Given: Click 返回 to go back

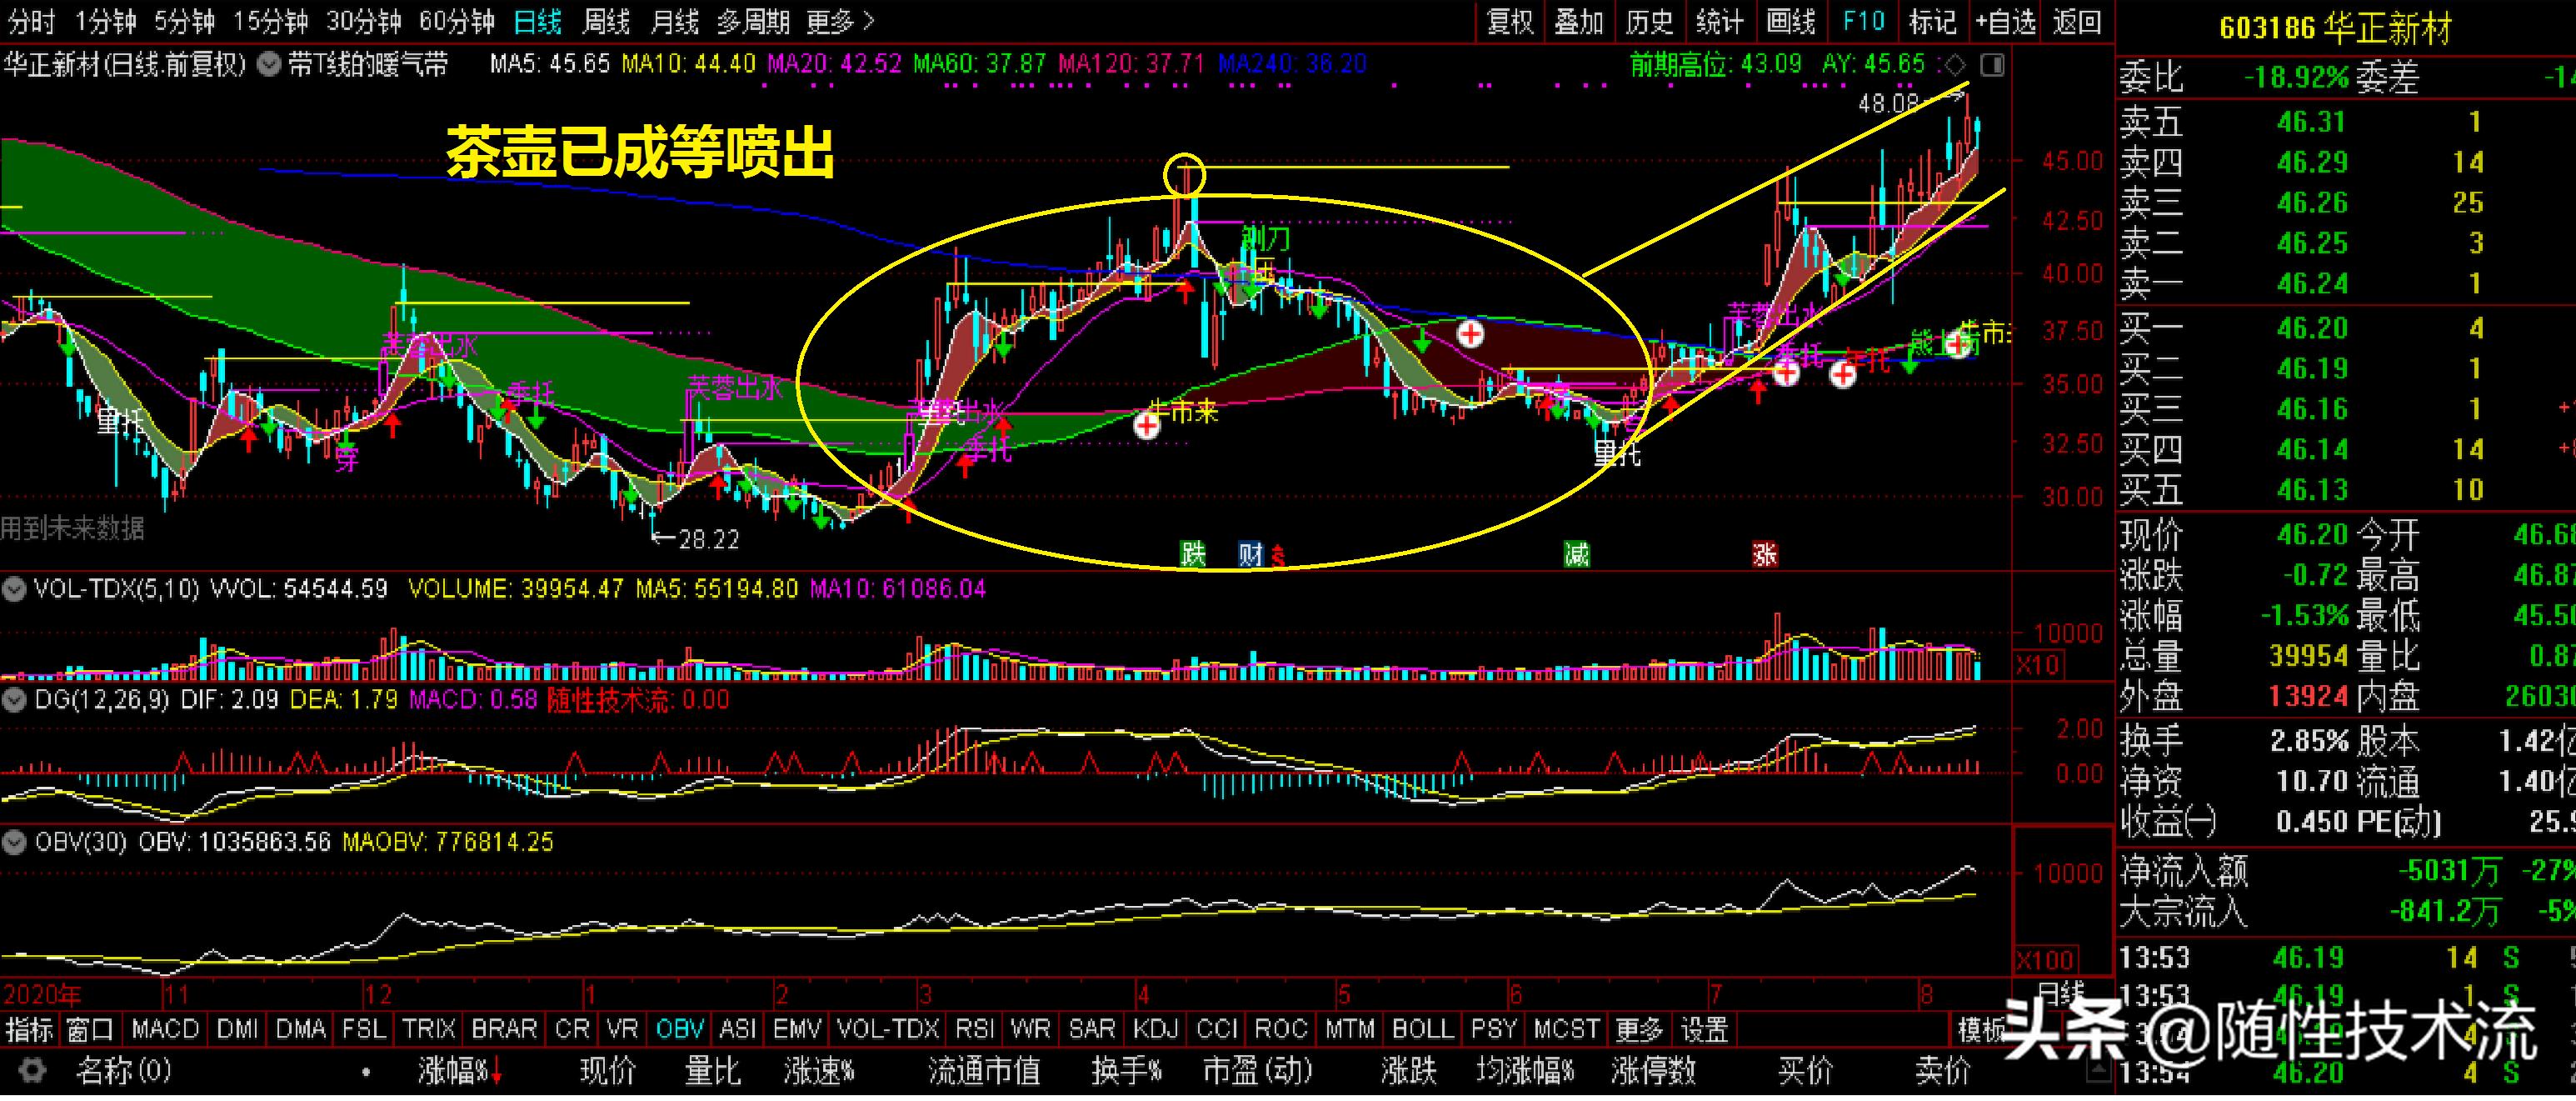Looking at the screenshot, I should 2077,21.
